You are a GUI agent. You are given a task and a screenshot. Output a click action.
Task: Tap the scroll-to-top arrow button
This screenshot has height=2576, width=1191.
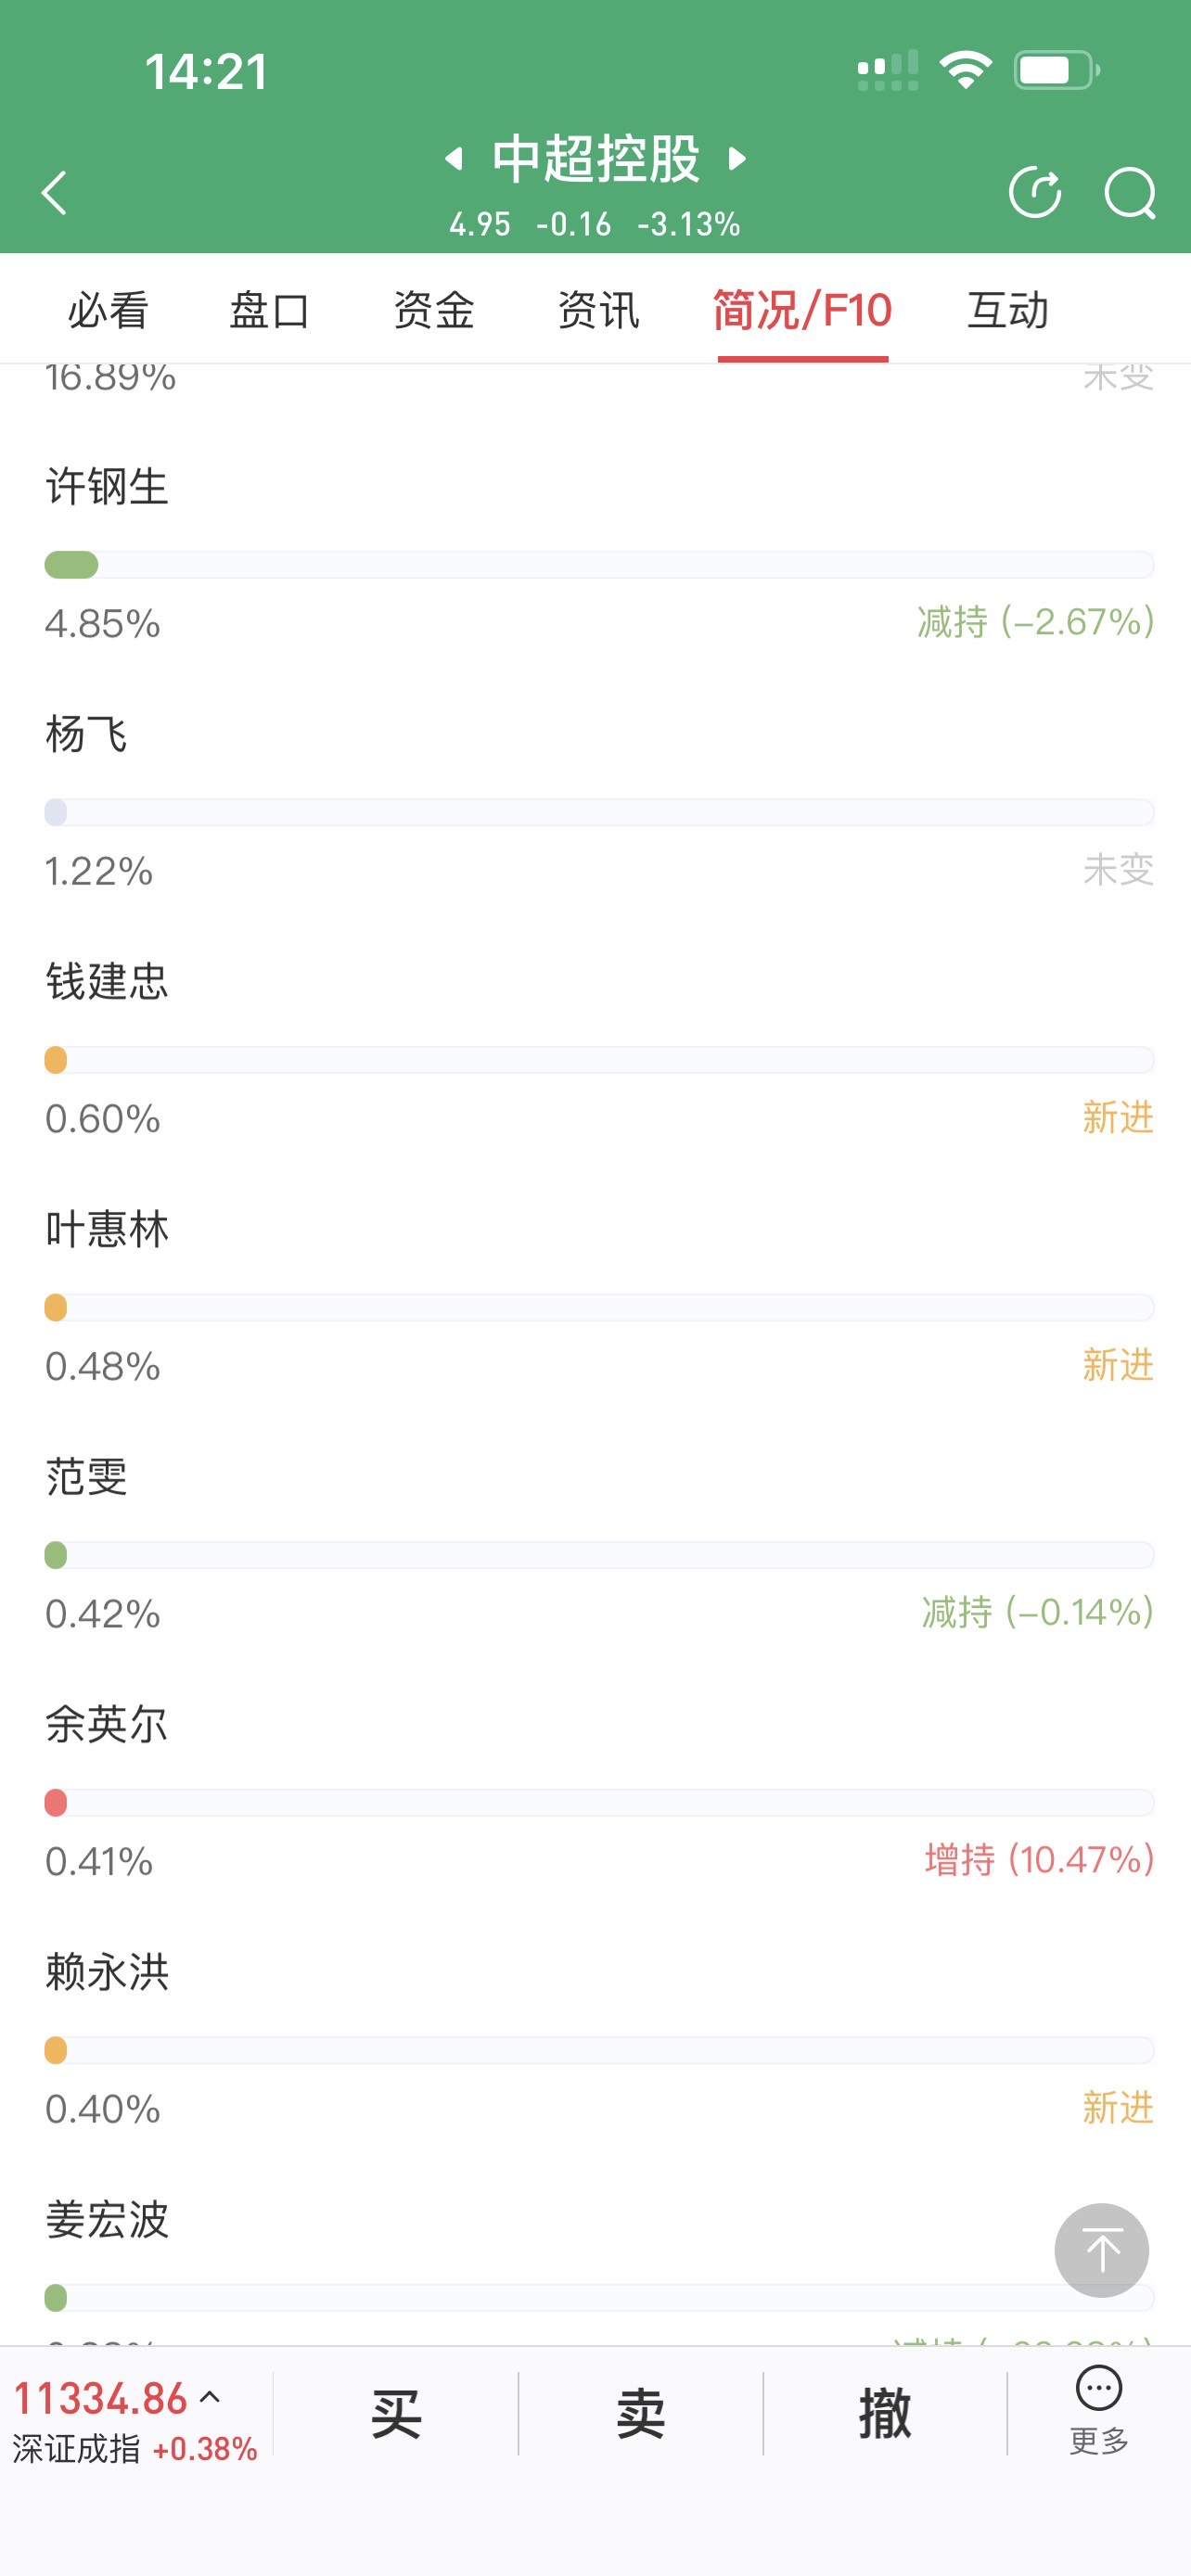coord(1101,2250)
